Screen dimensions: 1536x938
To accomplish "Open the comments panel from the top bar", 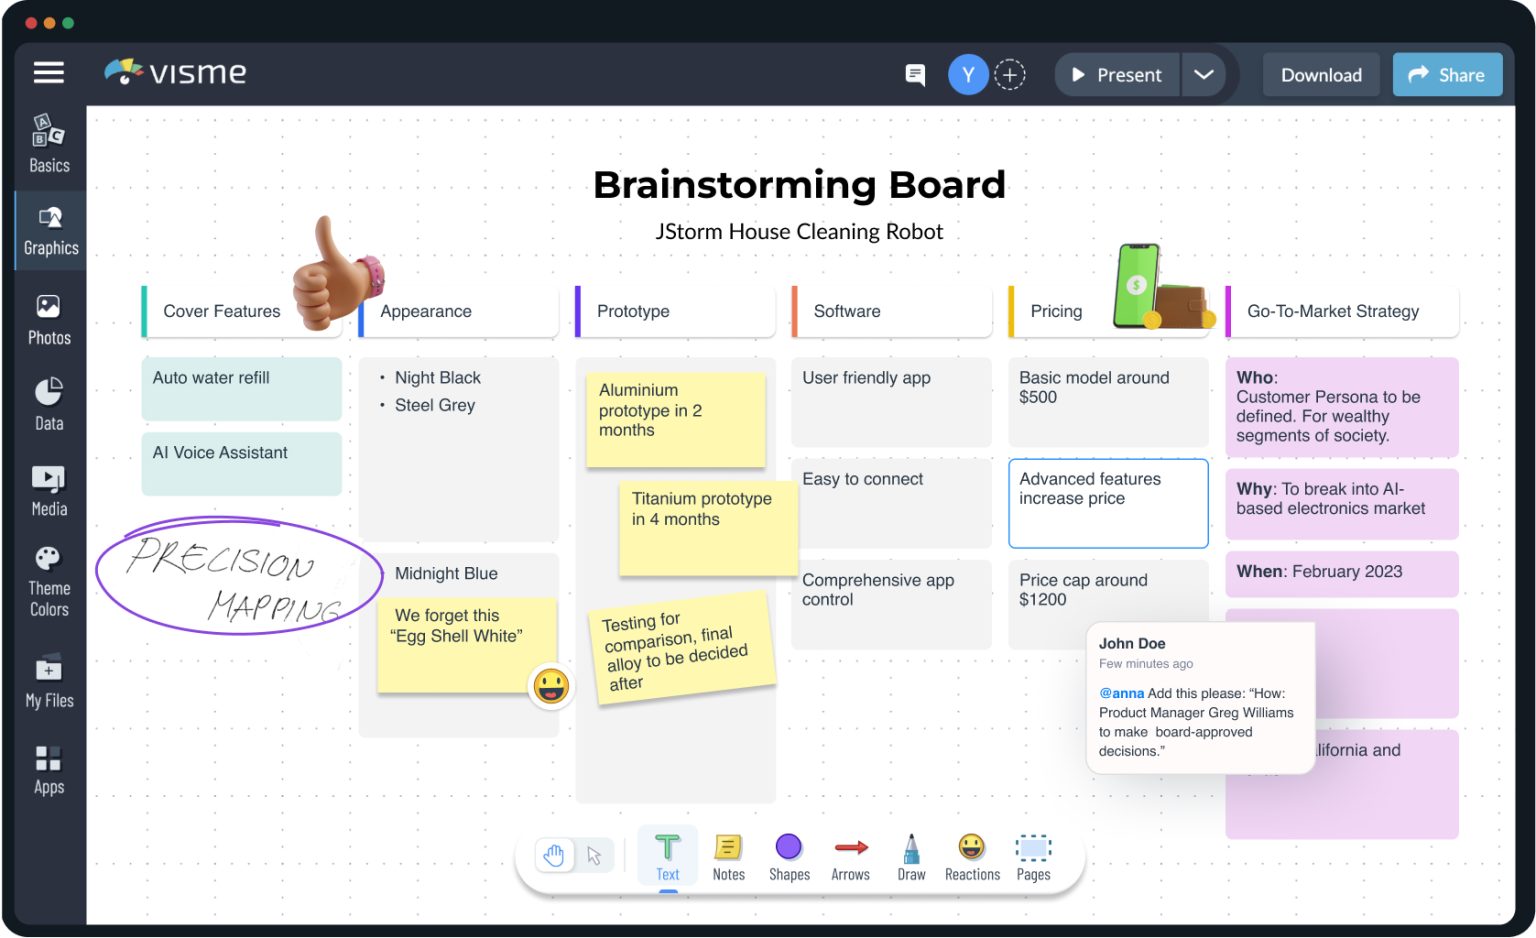I will [x=914, y=74].
